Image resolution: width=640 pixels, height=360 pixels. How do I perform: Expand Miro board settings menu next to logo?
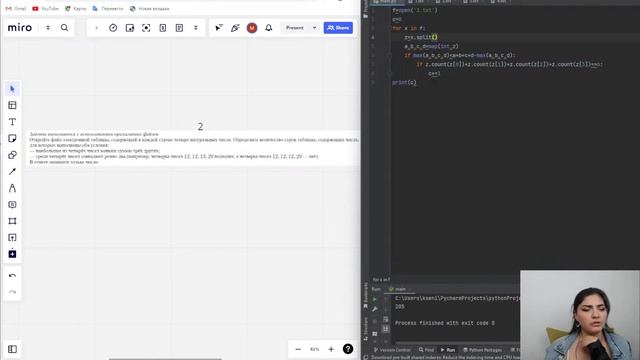coord(48,28)
